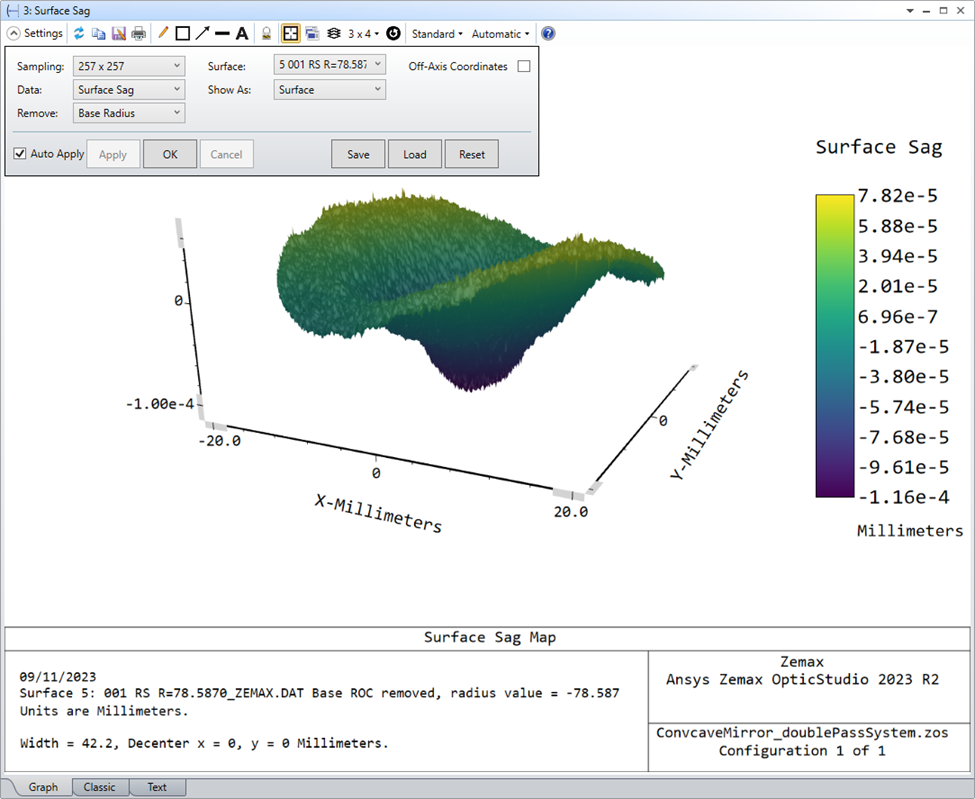The height and width of the screenshot is (799, 975).
Task: Select the rectangle annotation tool
Action: click(x=182, y=34)
